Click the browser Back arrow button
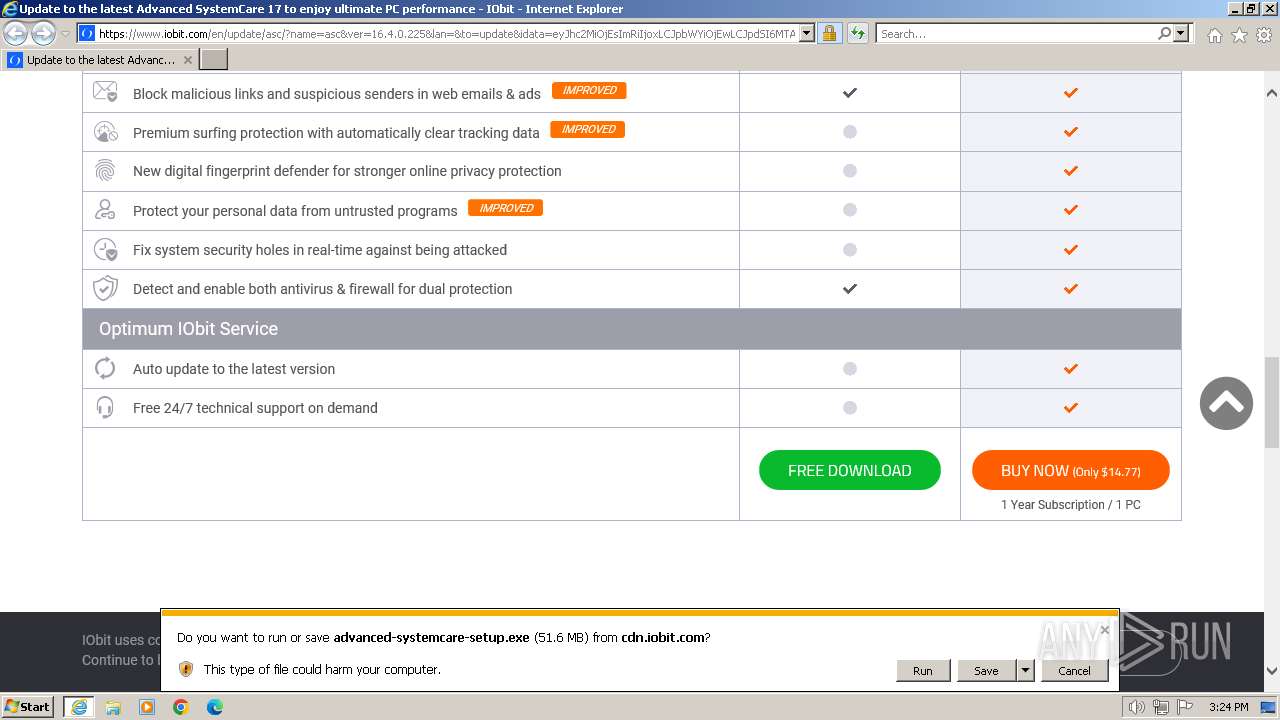1280x720 pixels. pyautogui.click(x=16, y=34)
